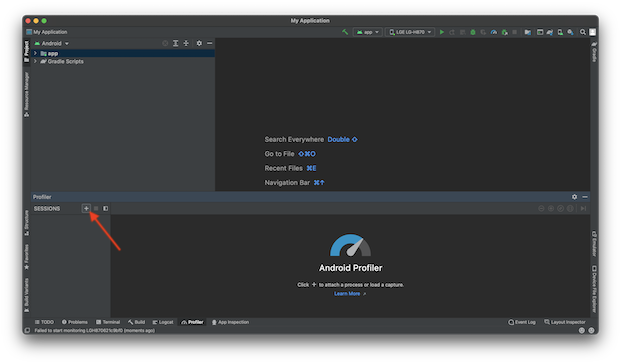Open the Build tool window tab
The width and height of the screenshot is (621, 364).
137,322
